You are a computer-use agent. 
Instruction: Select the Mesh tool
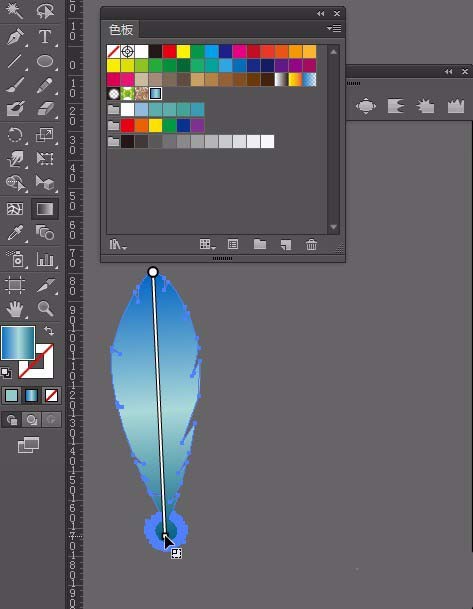(15, 209)
